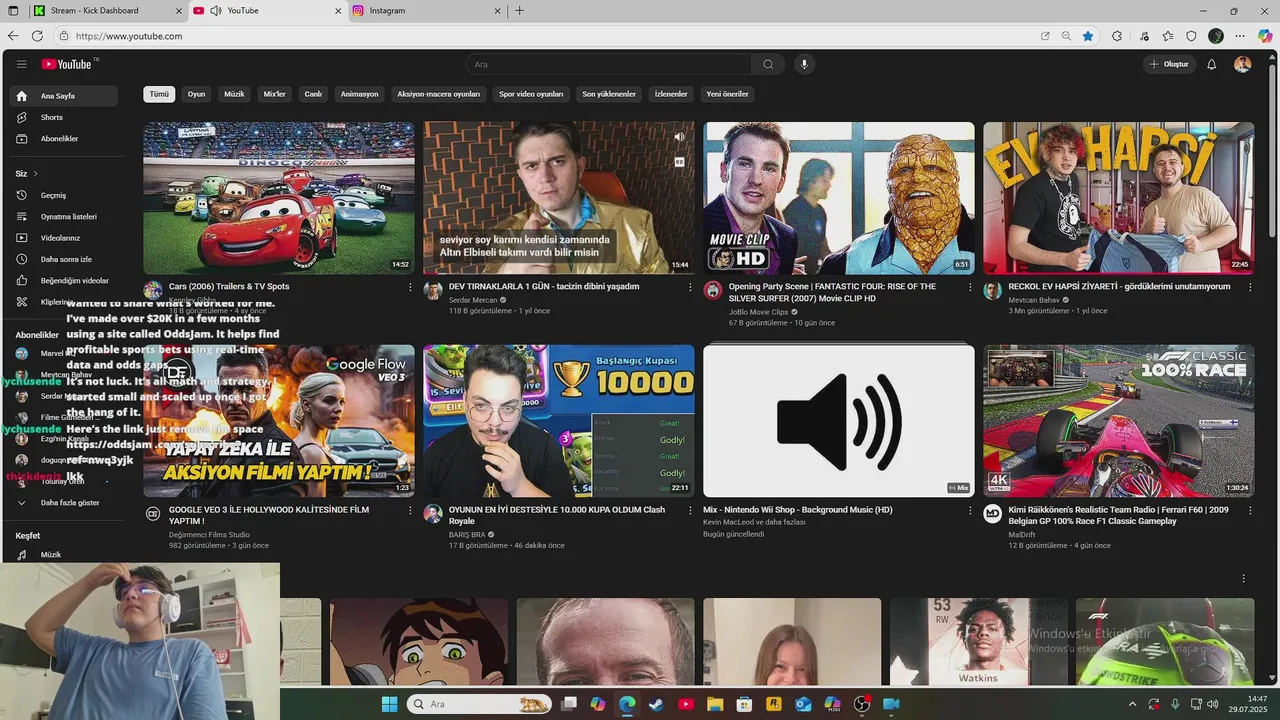This screenshot has height=720, width=1280.
Task: Open Steam from the taskbar
Action: tap(656, 704)
